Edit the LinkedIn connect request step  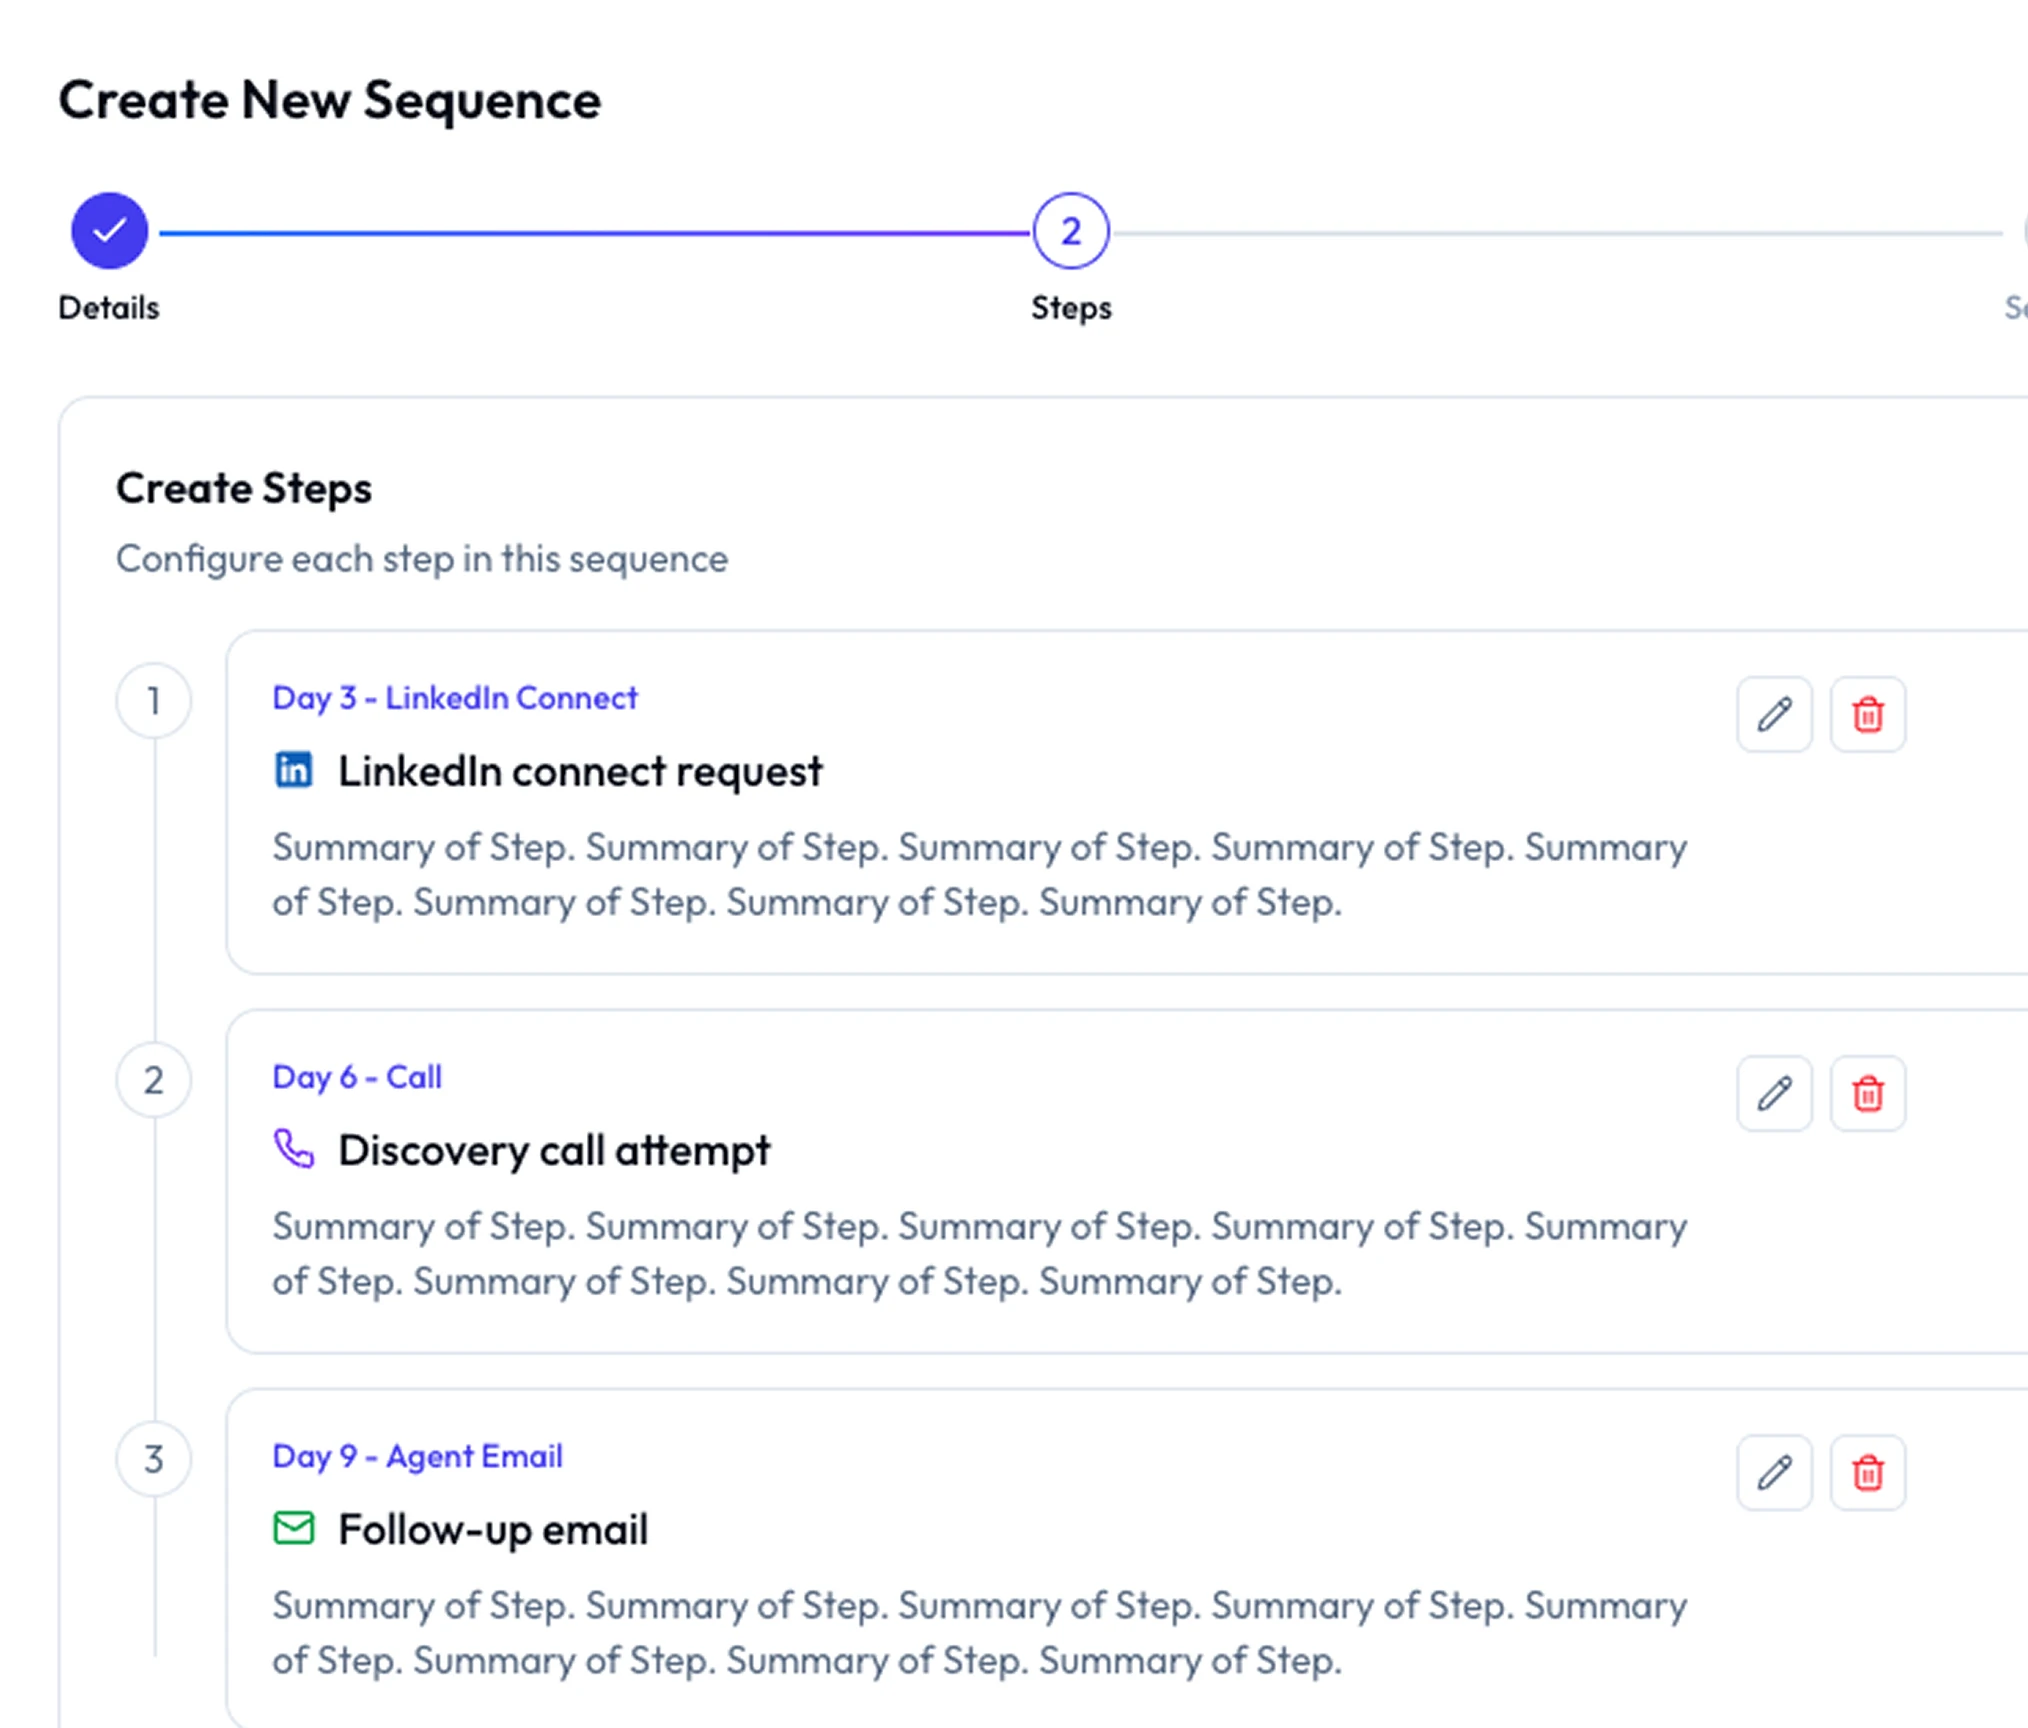1774,714
